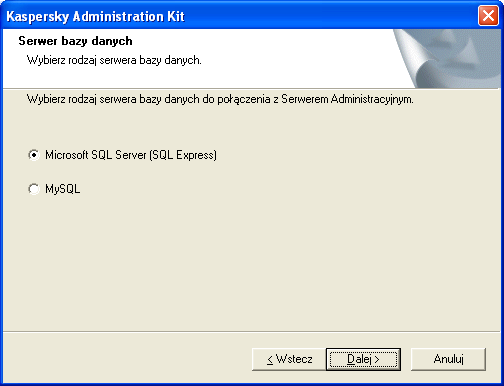Viewport: 504px width, 386px height.
Task: Close the Kaspersky Administration Kit dialog
Action: tap(488, 16)
